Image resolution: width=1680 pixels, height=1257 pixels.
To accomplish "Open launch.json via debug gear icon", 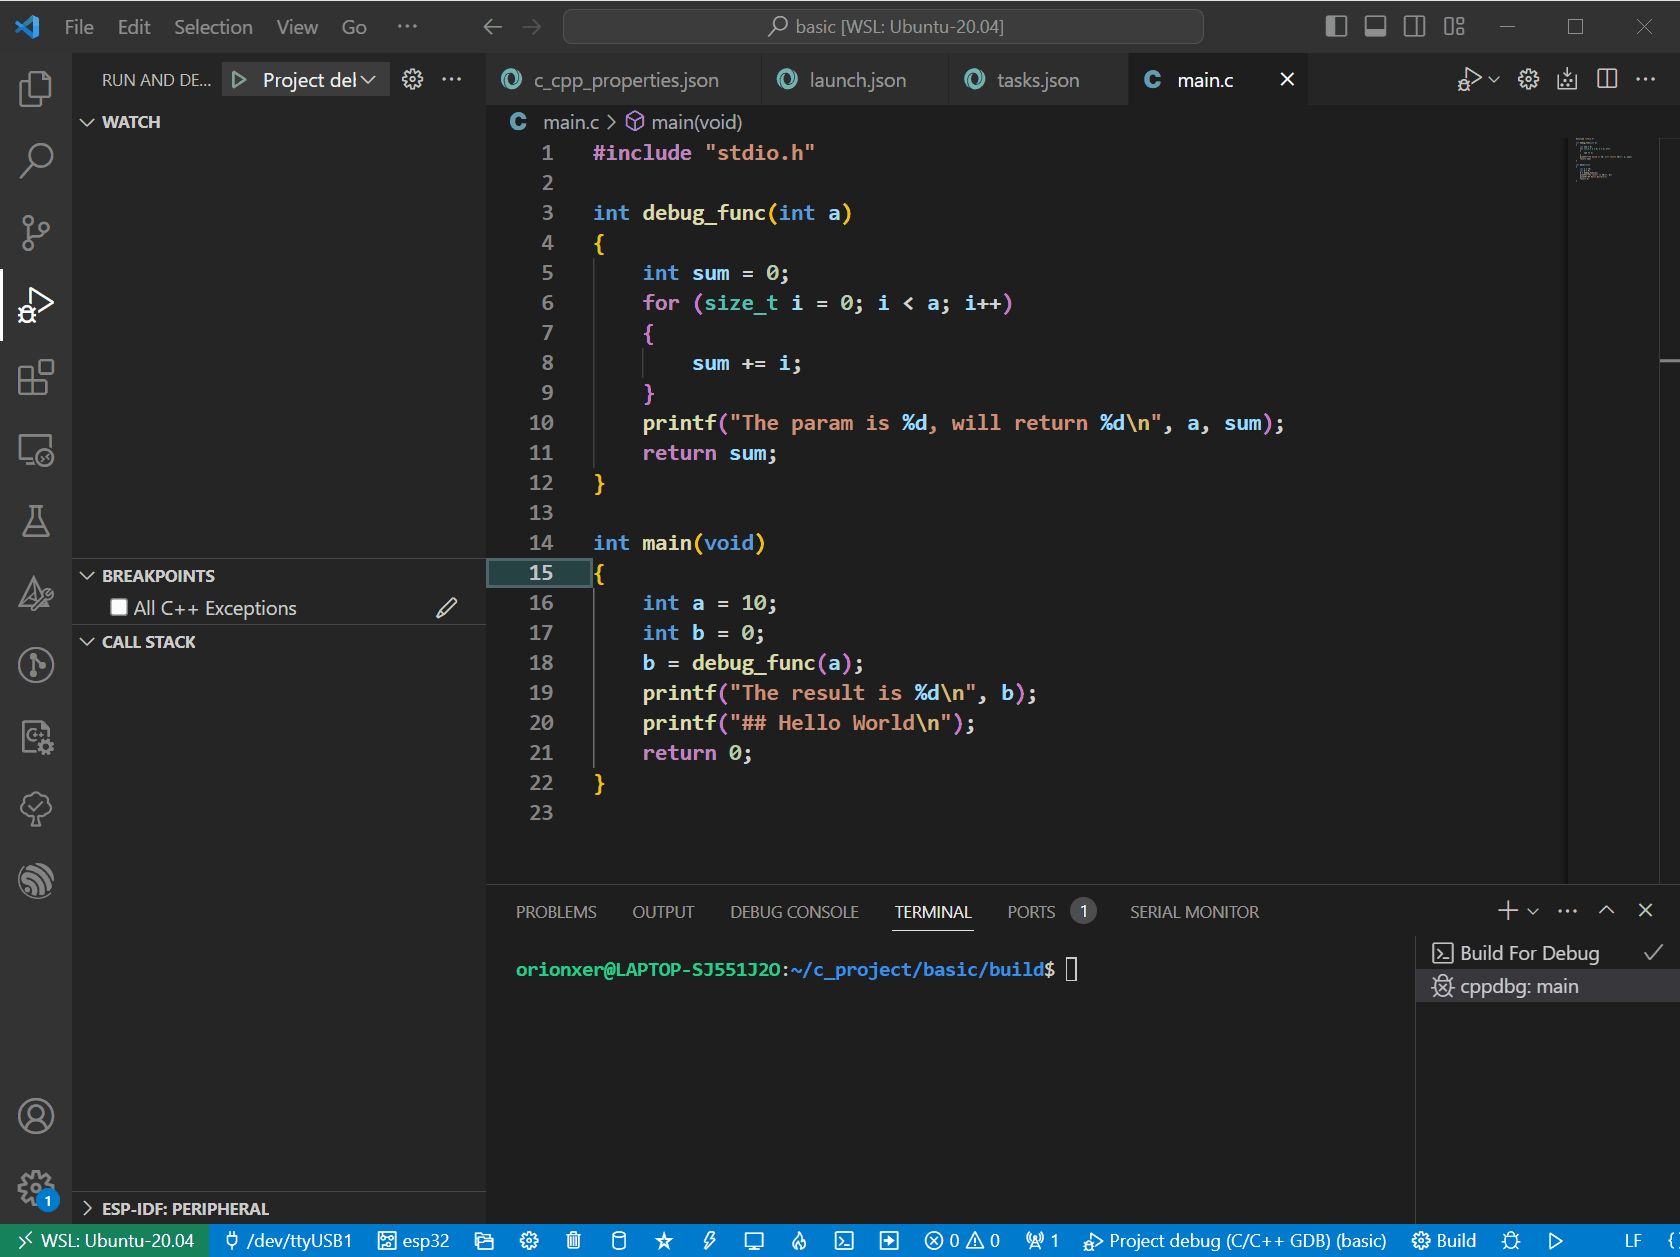I will pyautogui.click(x=412, y=80).
